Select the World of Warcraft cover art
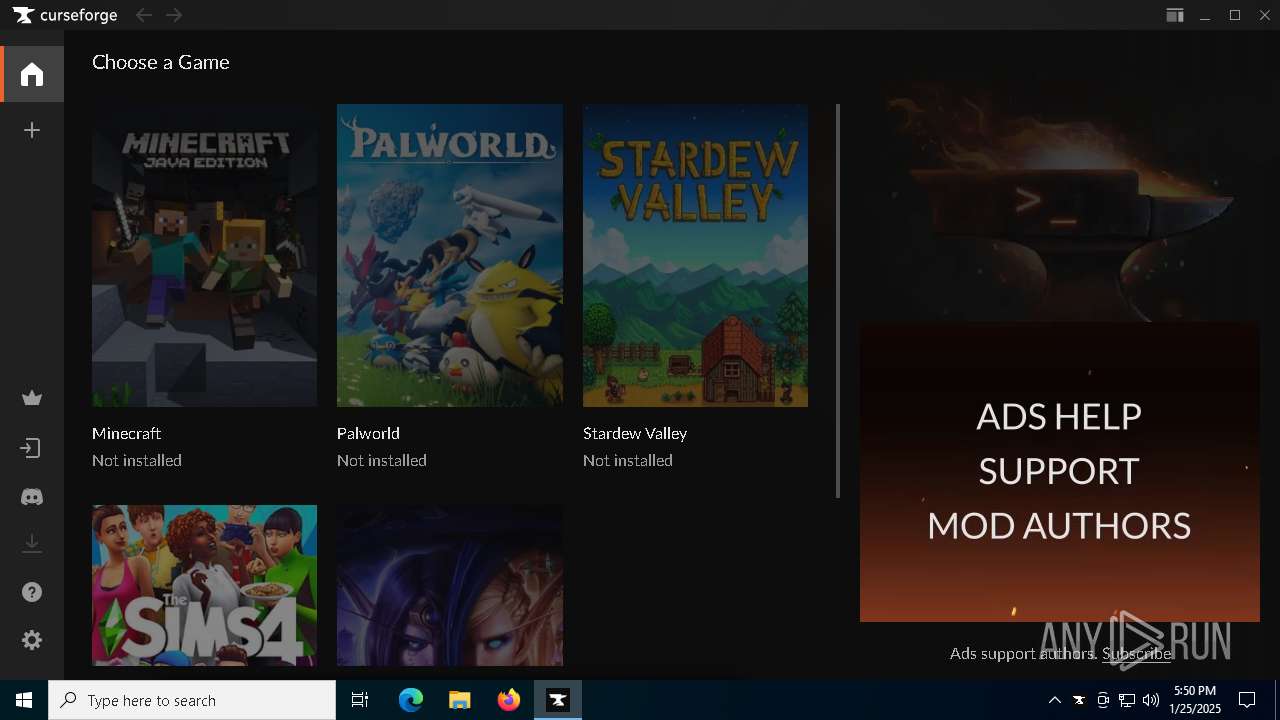The width and height of the screenshot is (1280, 720). click(x=450, y=585)
